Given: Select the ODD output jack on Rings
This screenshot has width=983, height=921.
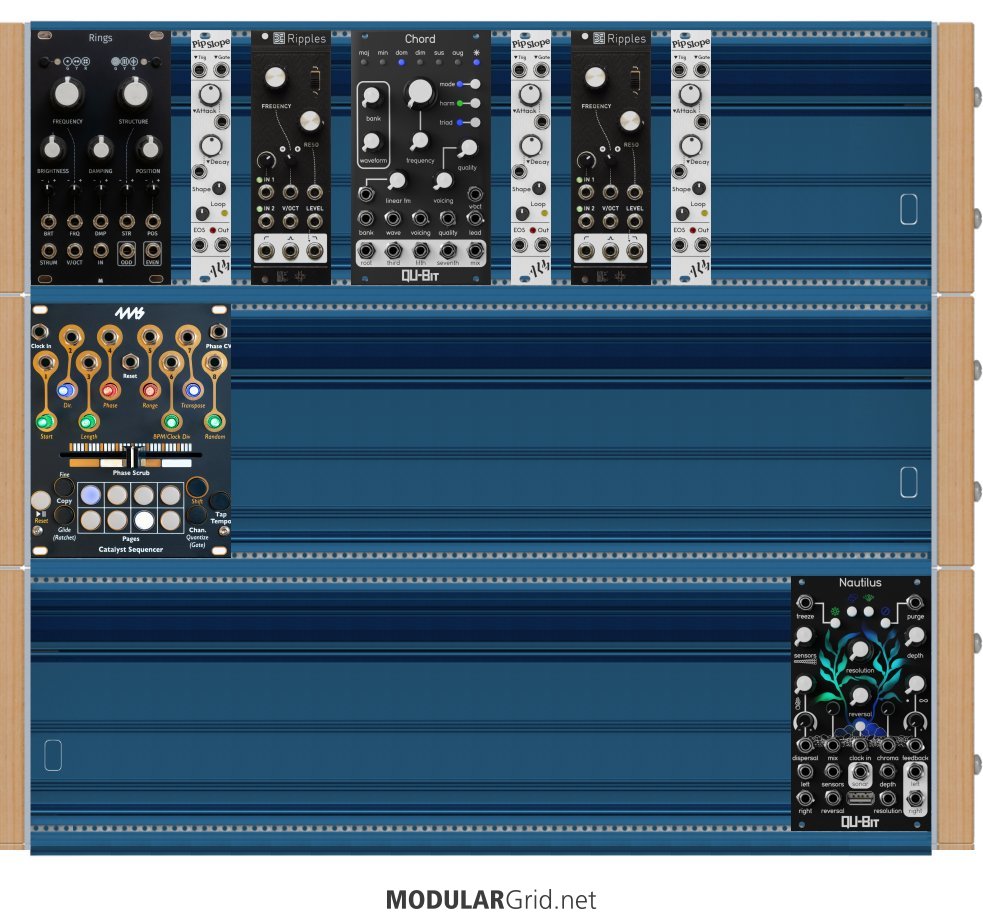Looking at the screenshot, I should point(127,251).
